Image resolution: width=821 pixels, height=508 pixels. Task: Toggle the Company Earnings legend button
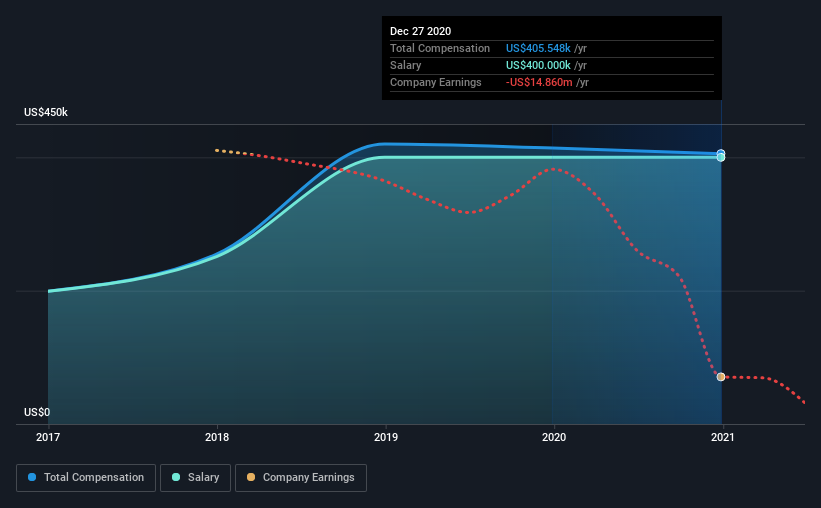coord(301,478)
